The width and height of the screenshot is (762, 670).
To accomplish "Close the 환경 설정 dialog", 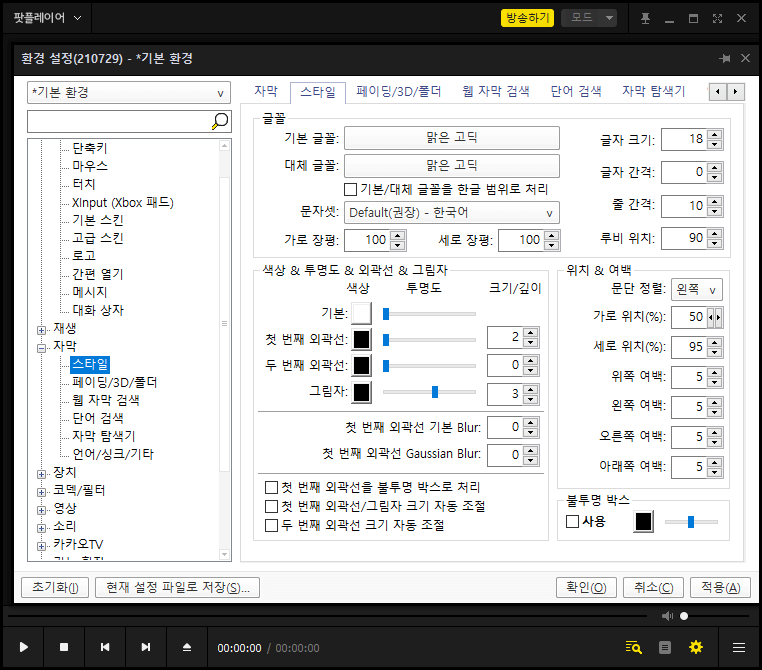I will (745, 58).
